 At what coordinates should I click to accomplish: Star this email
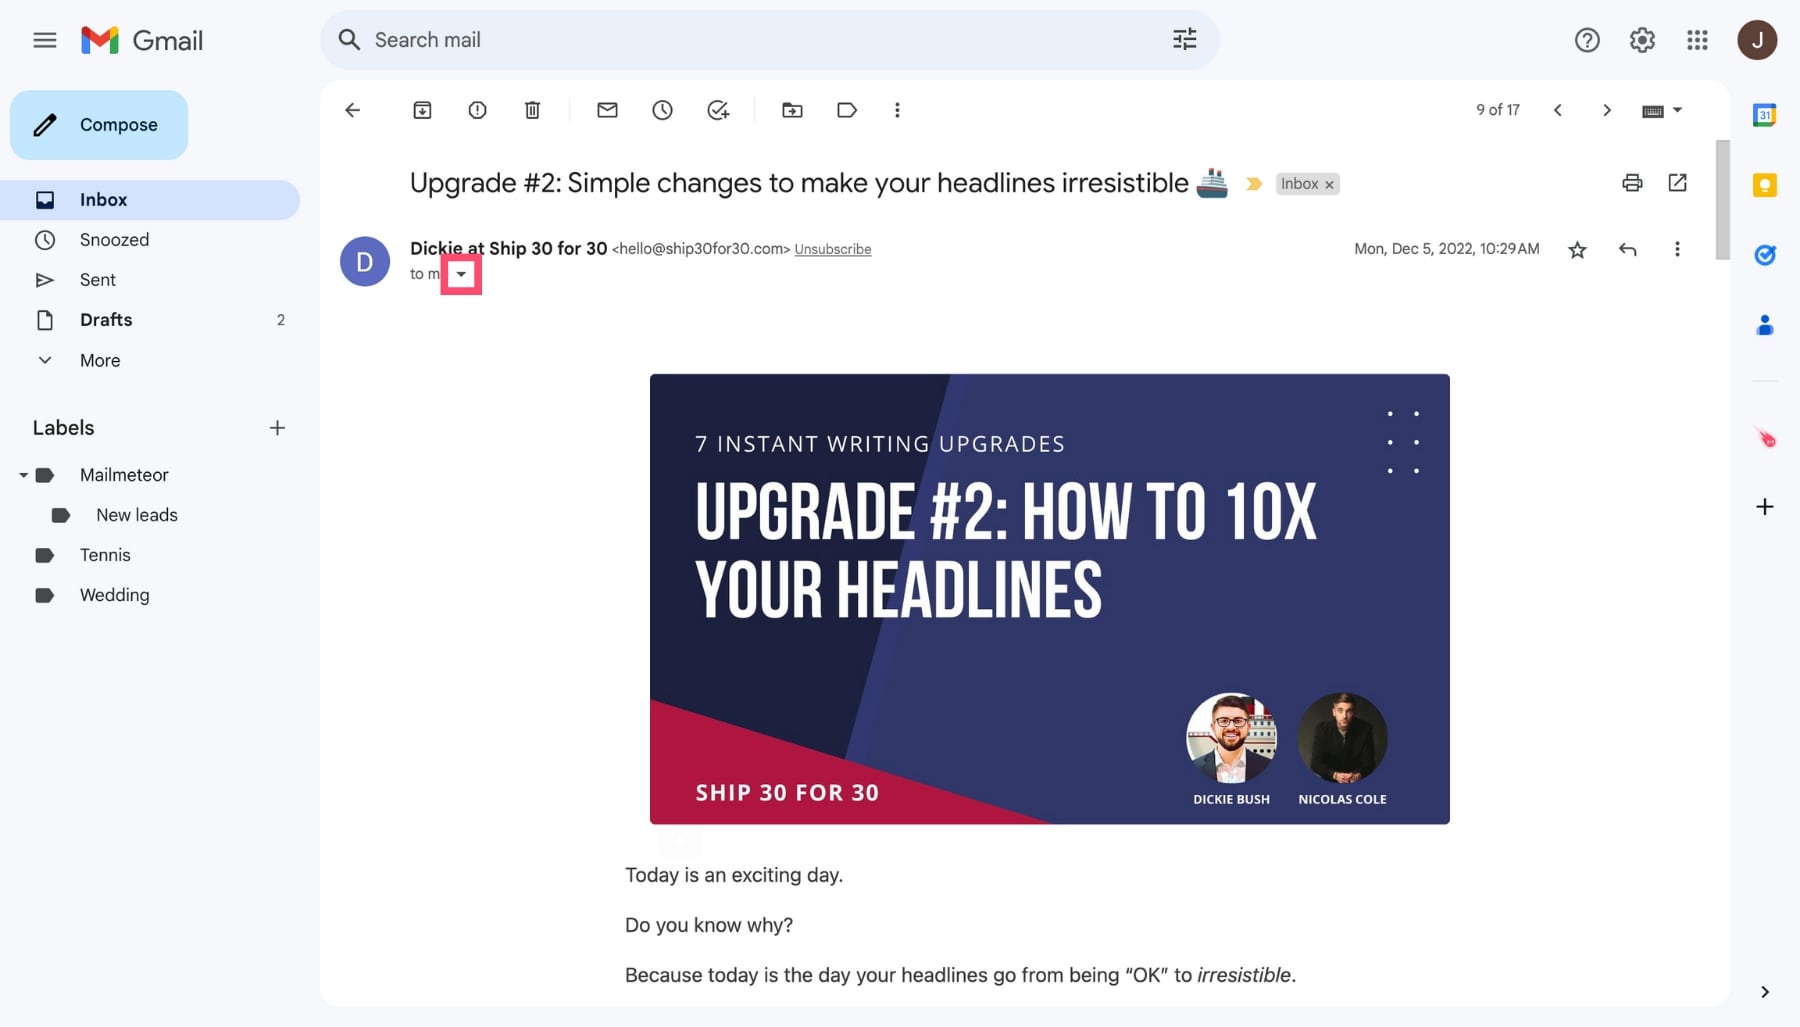tap(1577, 250)
